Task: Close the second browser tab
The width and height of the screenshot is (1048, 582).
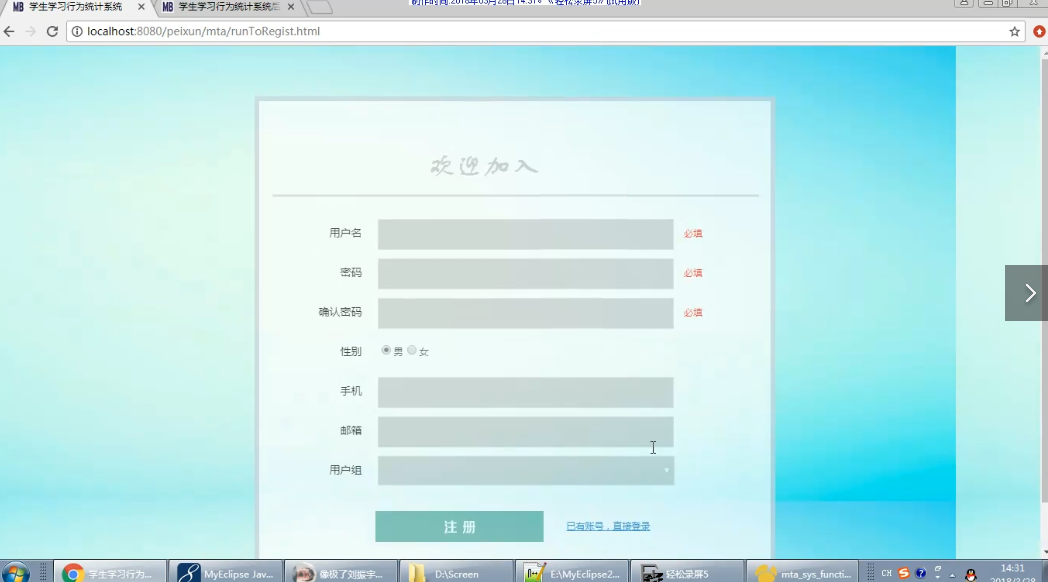Action: tap(291, 7)
